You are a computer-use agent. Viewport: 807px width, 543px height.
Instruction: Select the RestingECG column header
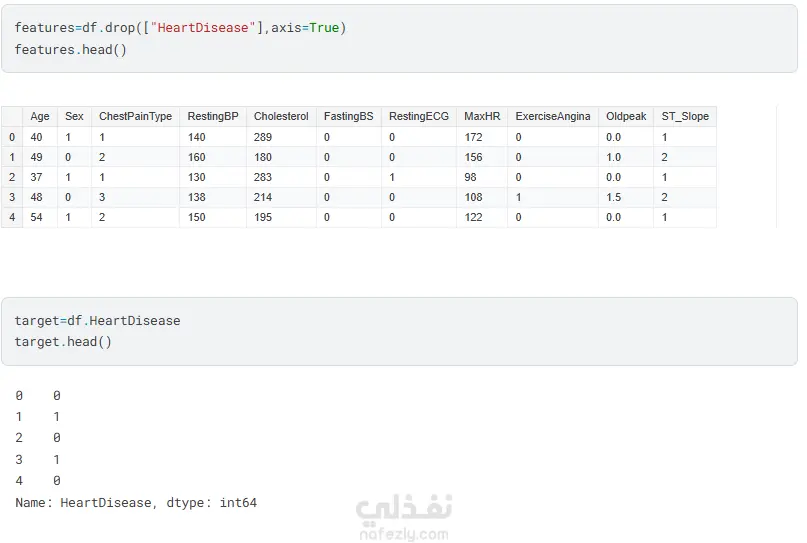[419, 116]
